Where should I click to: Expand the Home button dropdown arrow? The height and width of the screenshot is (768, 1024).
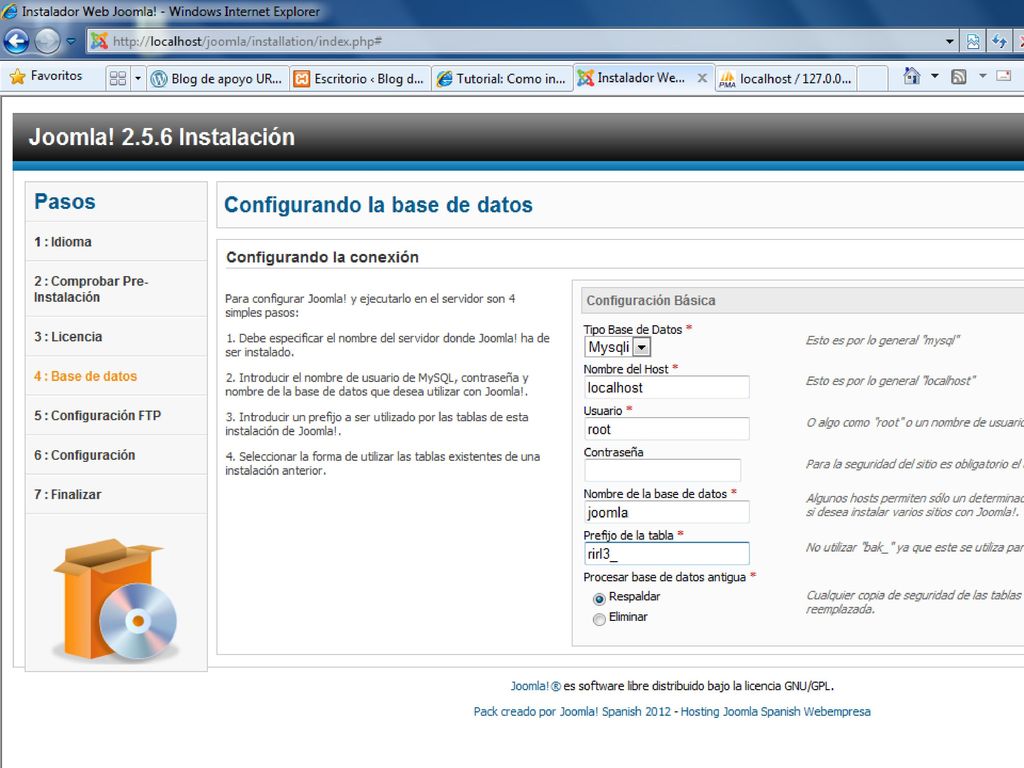[x=935, y=76]
